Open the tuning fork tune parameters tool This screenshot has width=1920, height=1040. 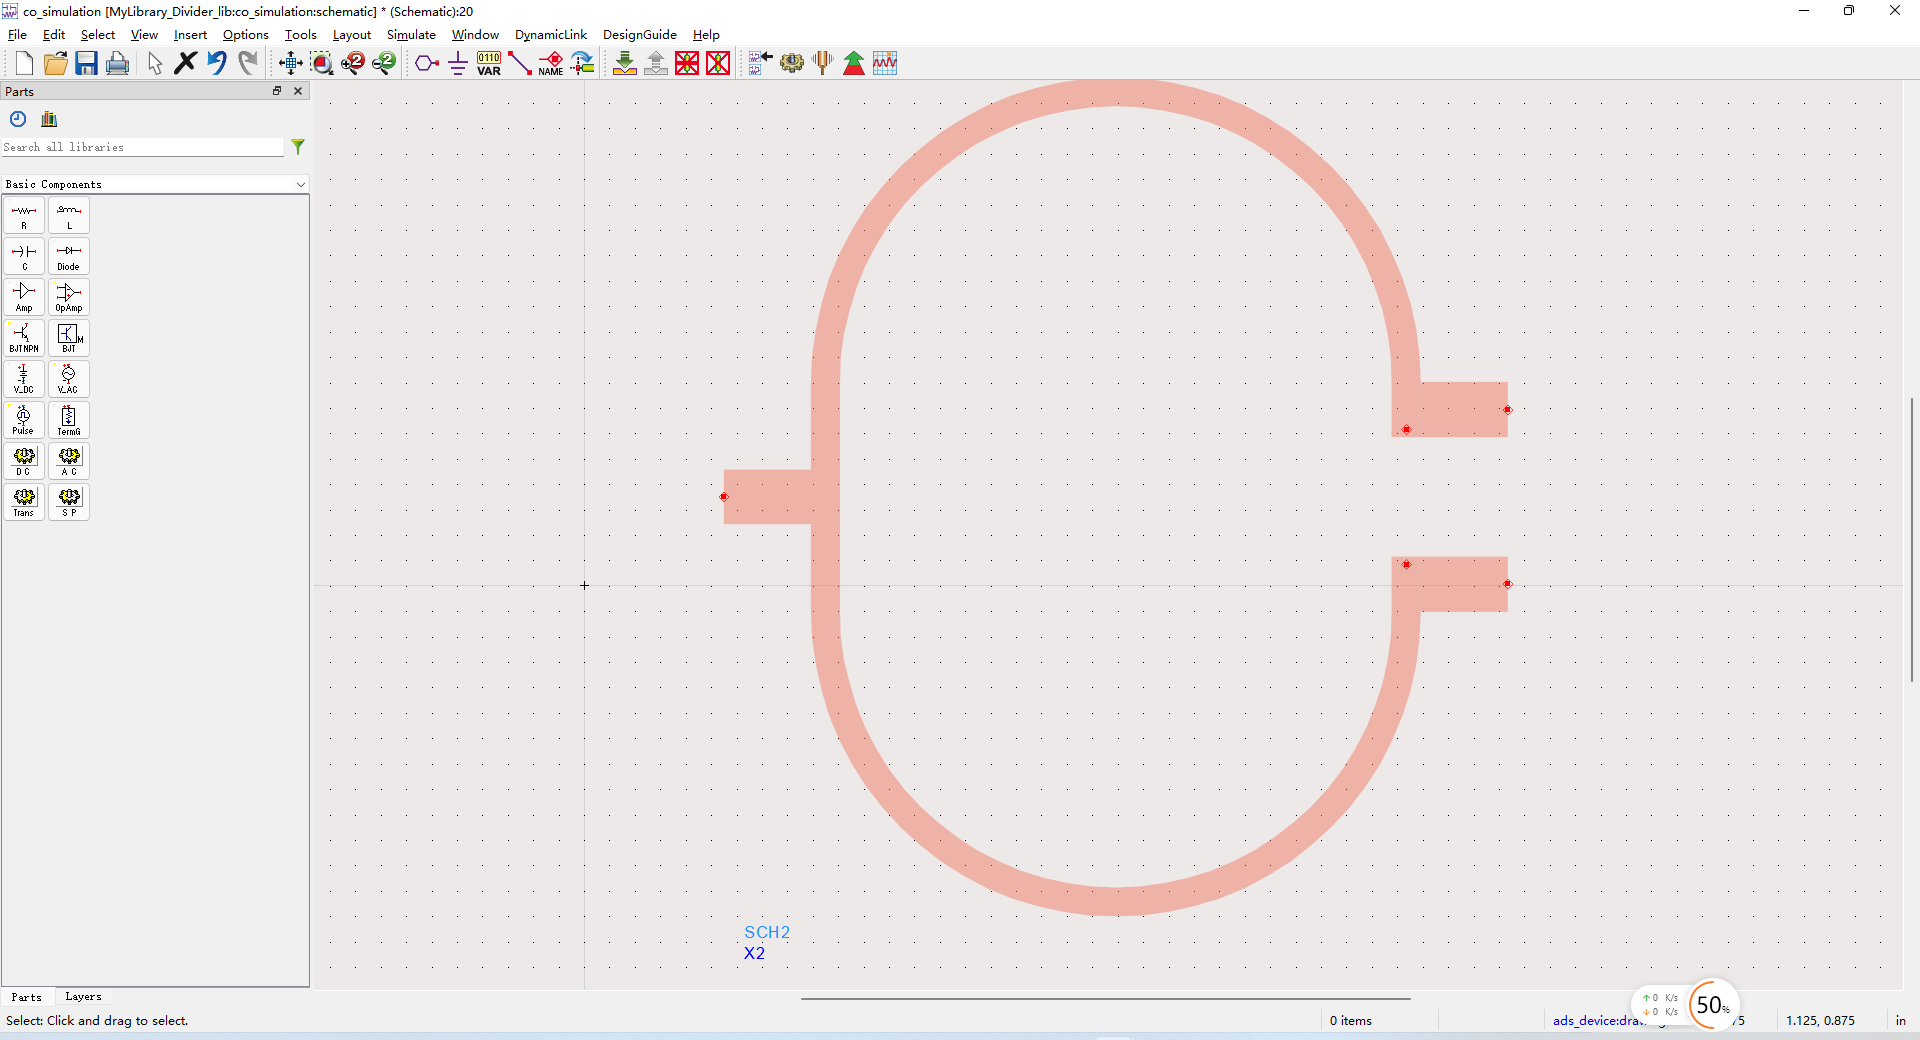pyautogui.click(x=823, y=63)
